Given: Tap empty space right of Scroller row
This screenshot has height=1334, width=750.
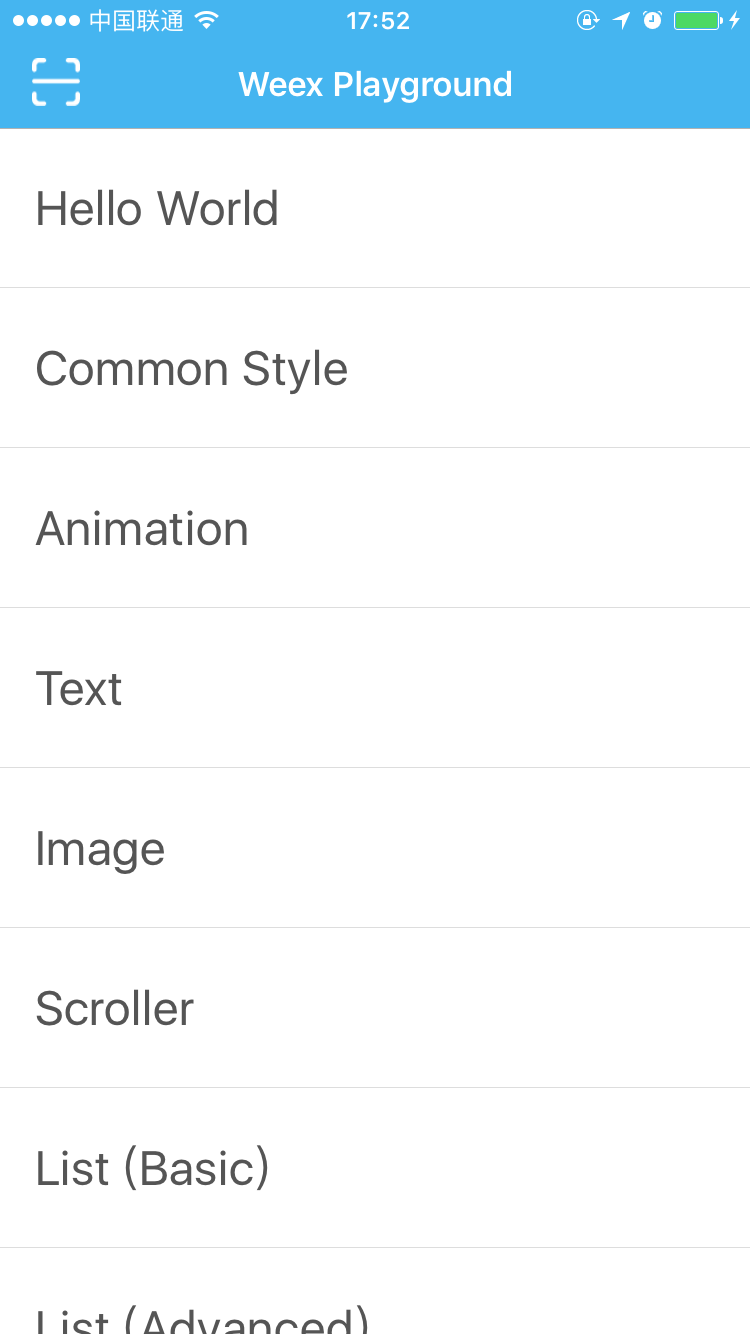Looking at the screenshot, I should click(x=470, y=1008).
